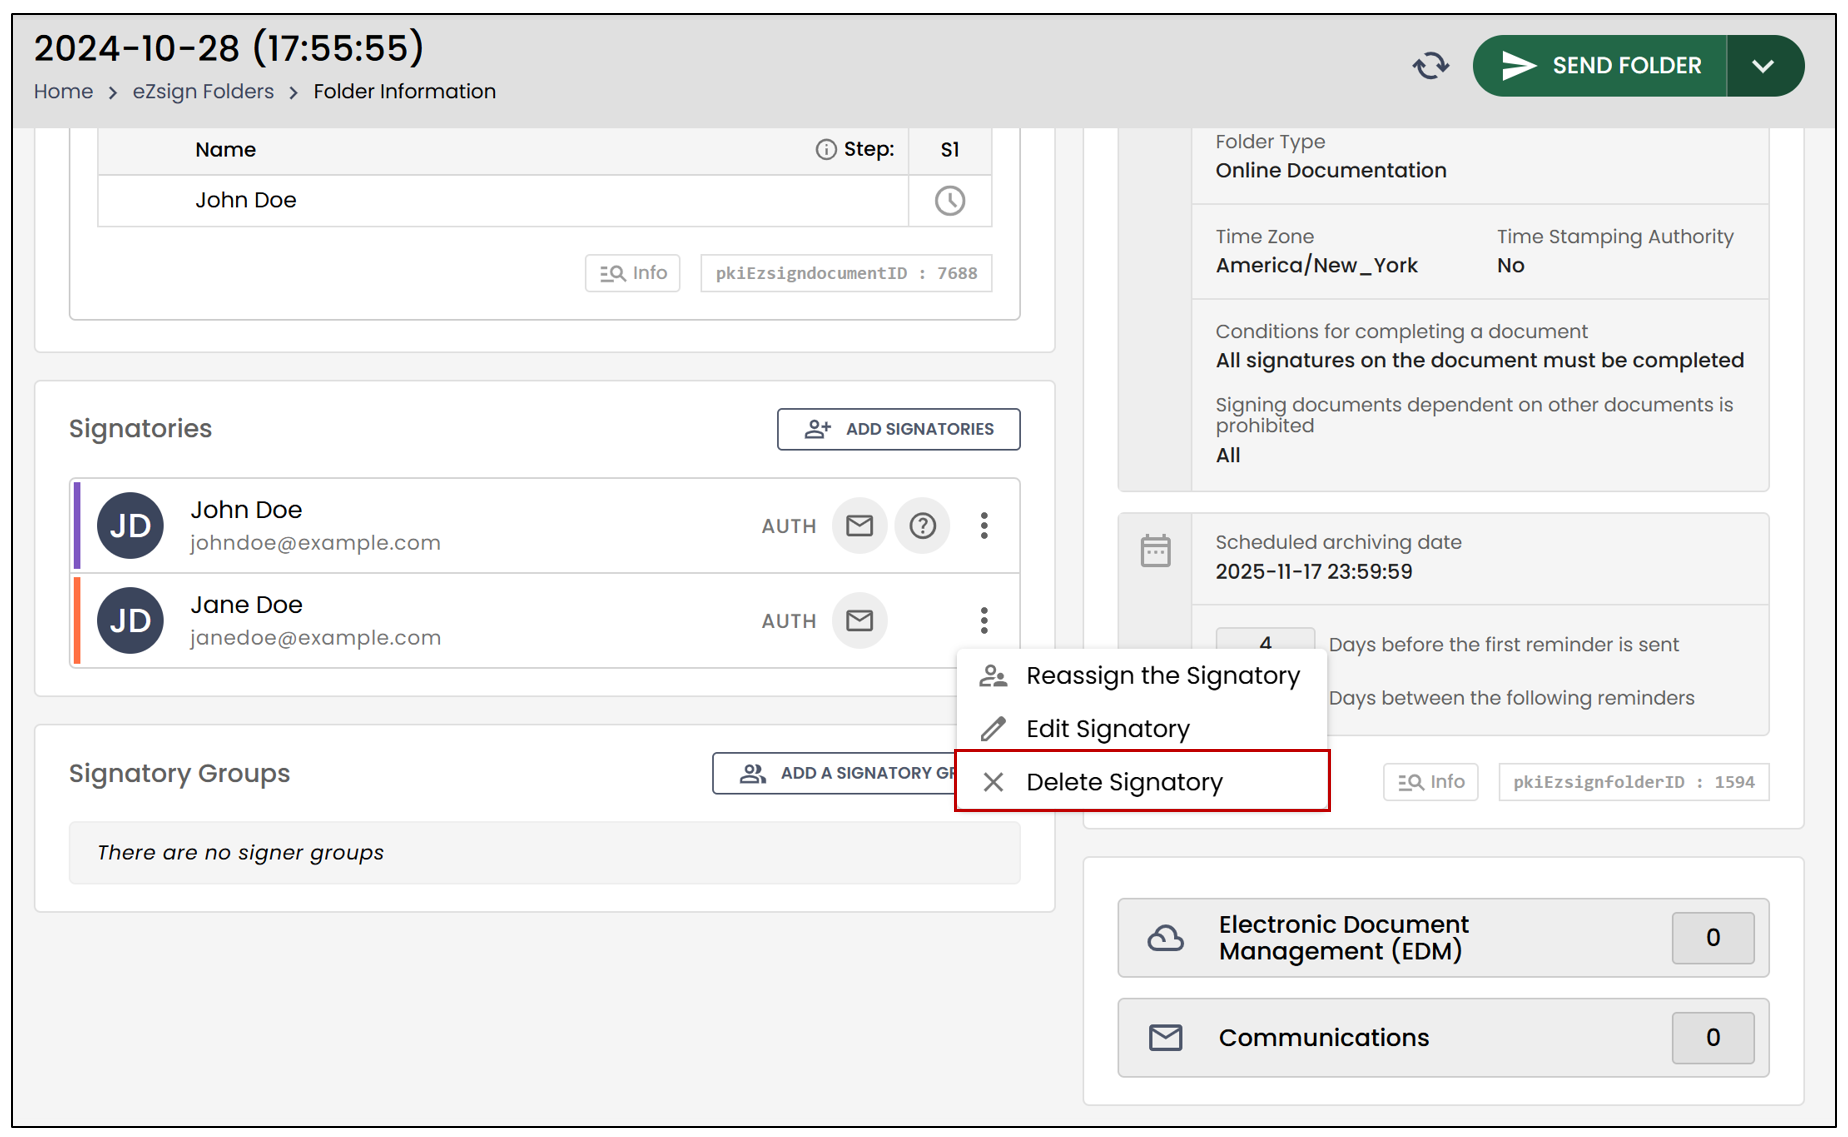Expand the Send Folder dropdown arrow

pyautogui.click(x=1764, y=66)
